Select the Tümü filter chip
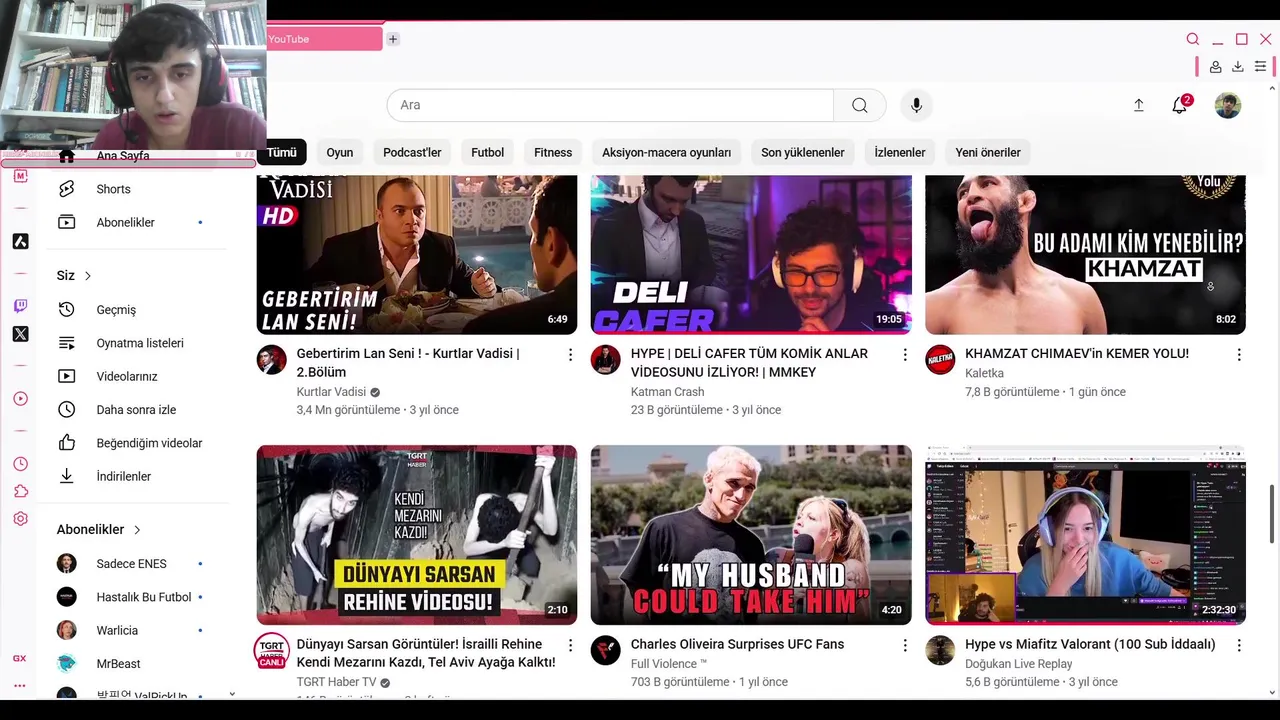This screenshot has width=1280, height=720. point(282,152)
